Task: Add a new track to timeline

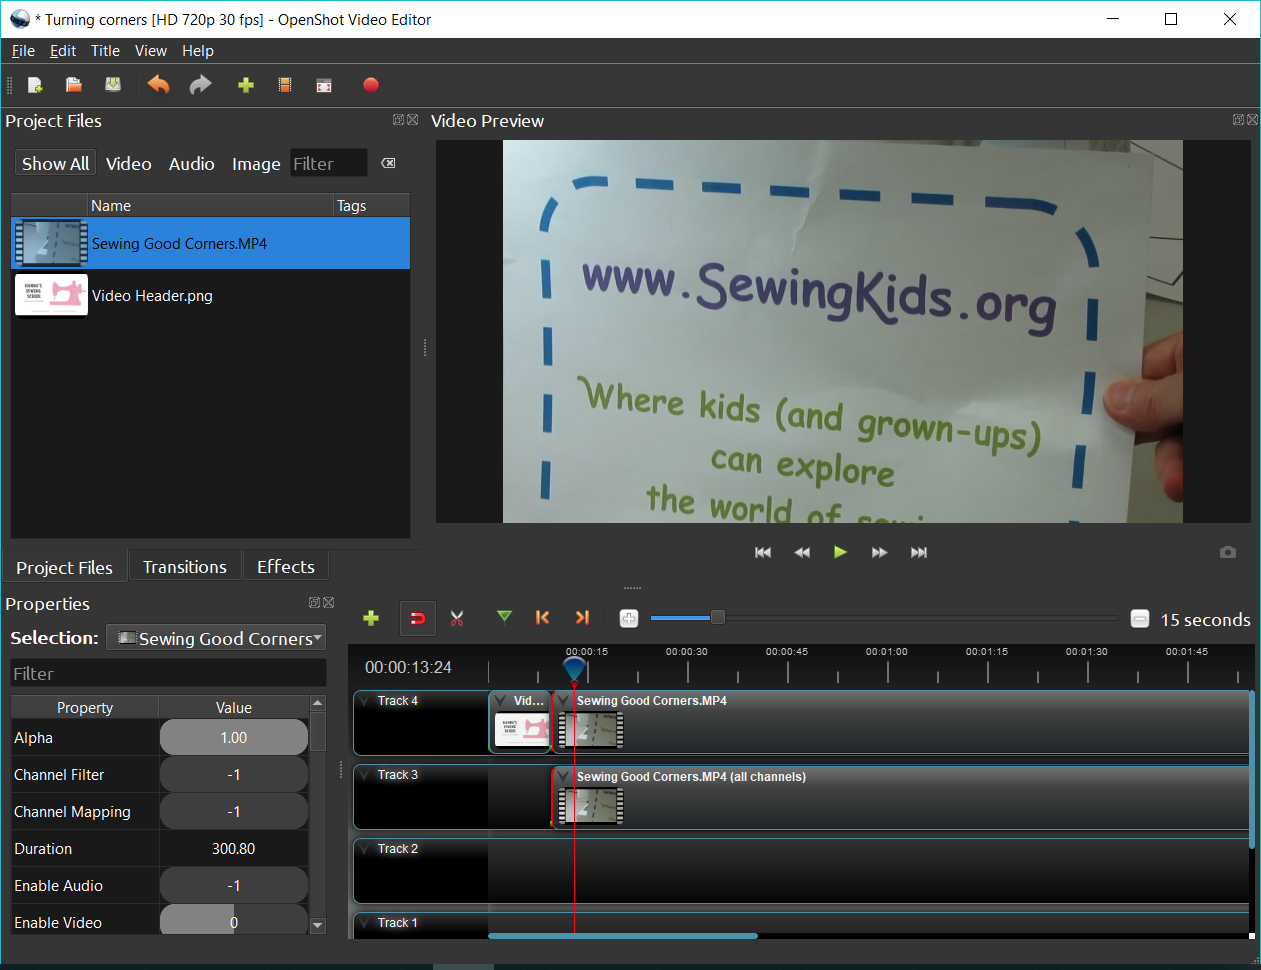Action: pos(371,618)
